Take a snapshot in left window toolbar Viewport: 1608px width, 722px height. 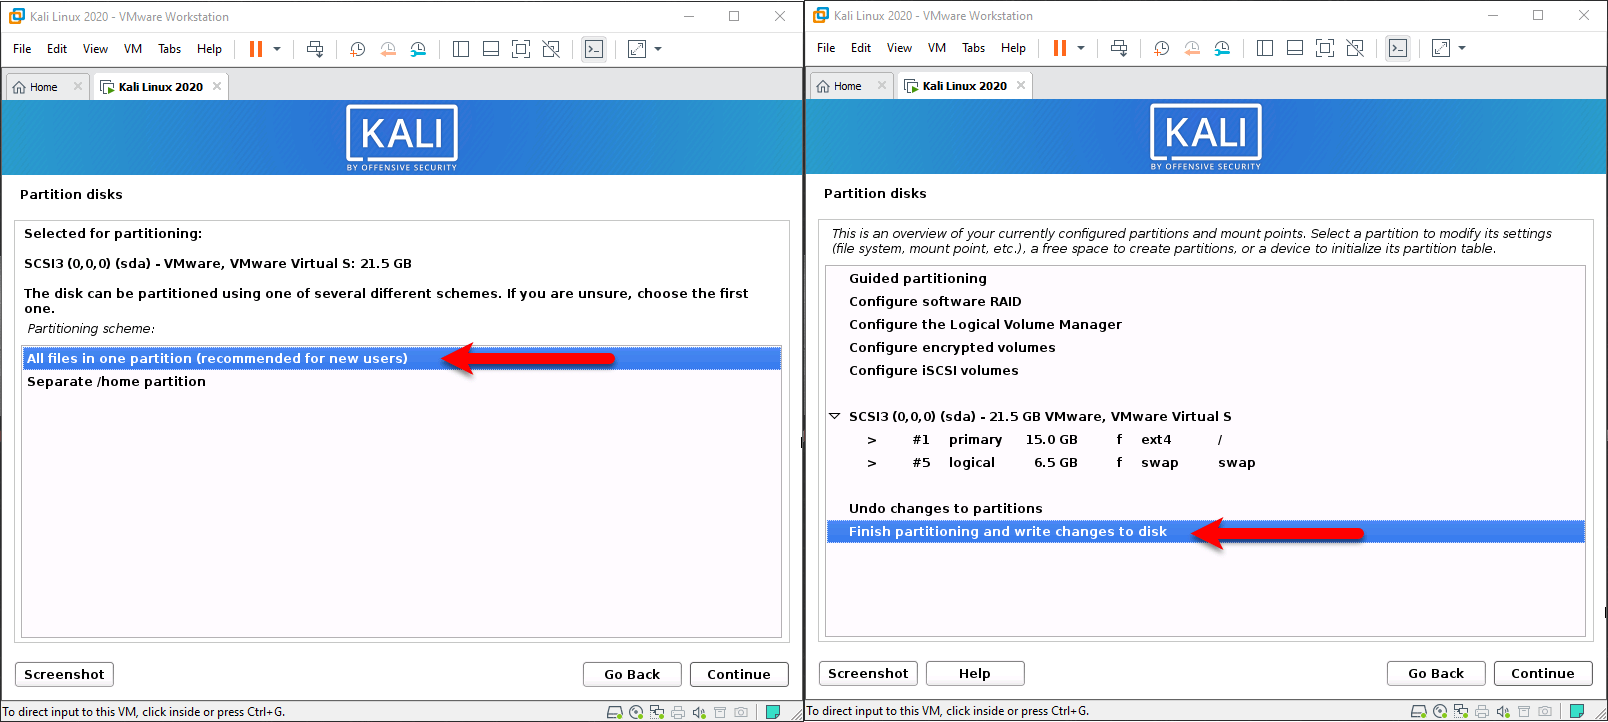358,49
